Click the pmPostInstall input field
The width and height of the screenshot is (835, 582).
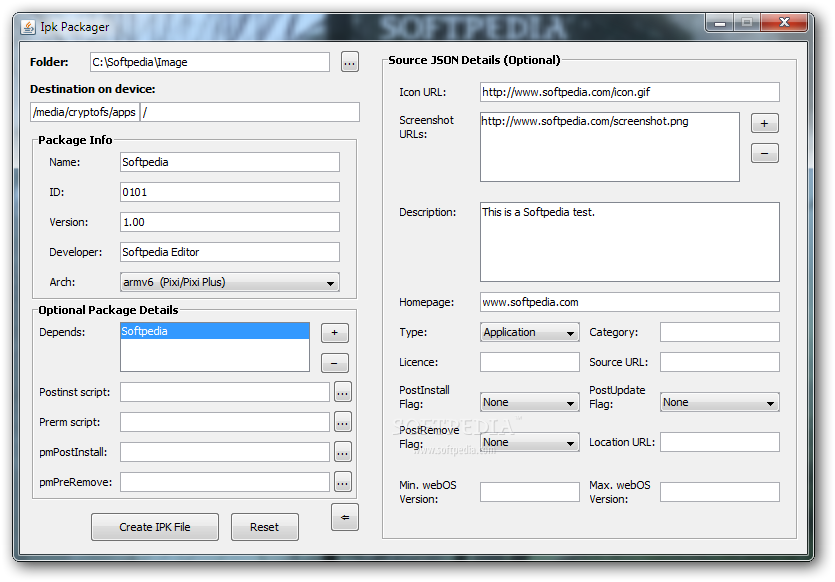[x=225, y=452]
